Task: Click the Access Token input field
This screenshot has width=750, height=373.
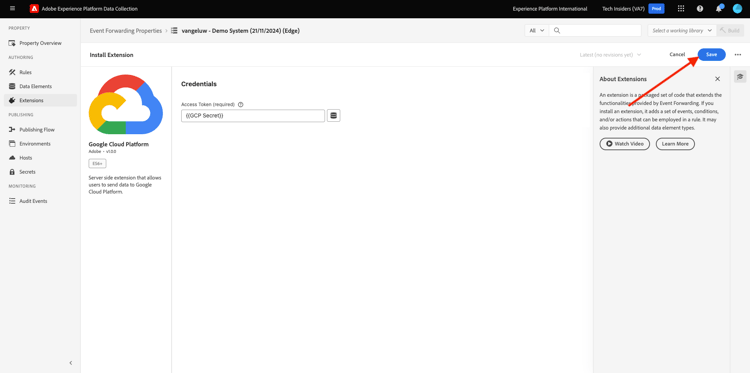Action: coord(253,116)
